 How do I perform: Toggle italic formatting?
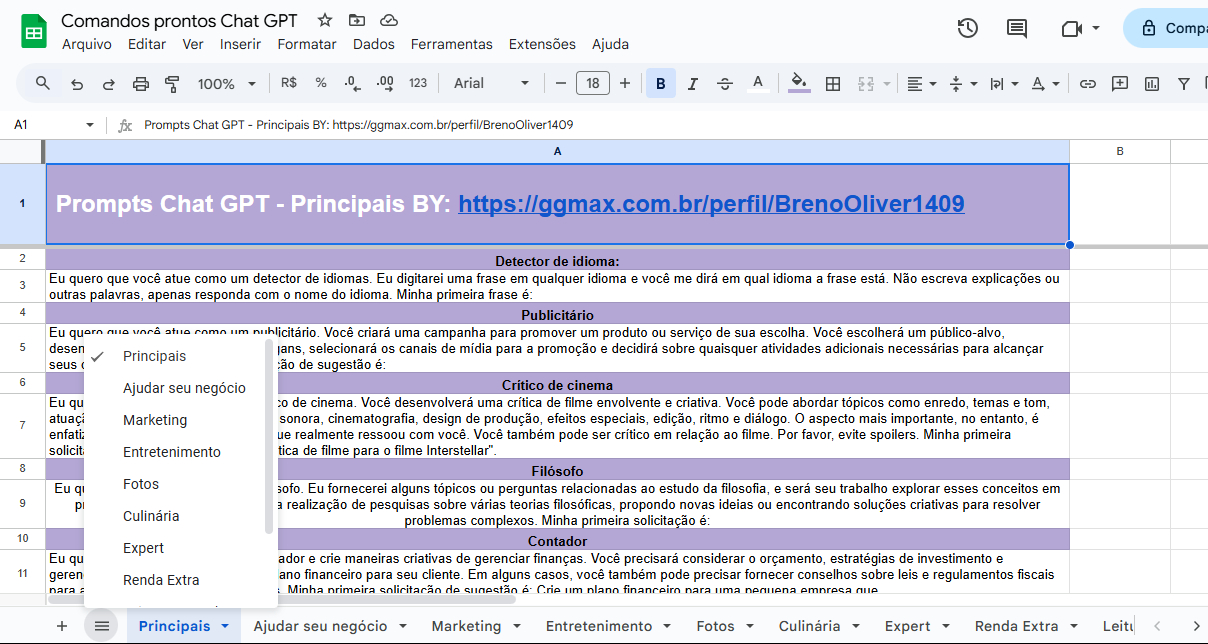click(x=693, y=84)
